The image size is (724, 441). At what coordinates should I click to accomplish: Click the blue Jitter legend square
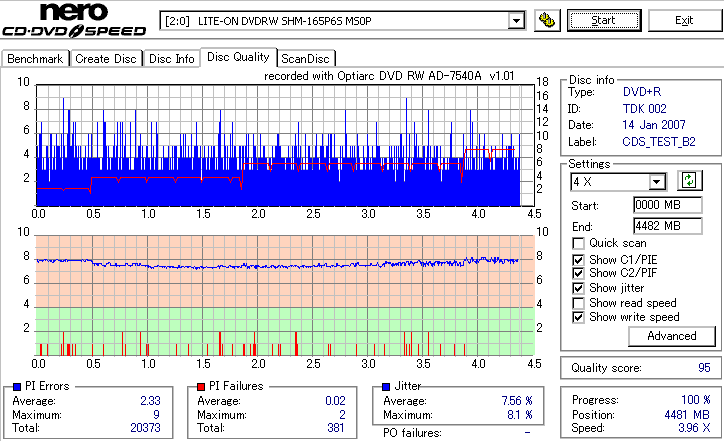coord(386,387)
